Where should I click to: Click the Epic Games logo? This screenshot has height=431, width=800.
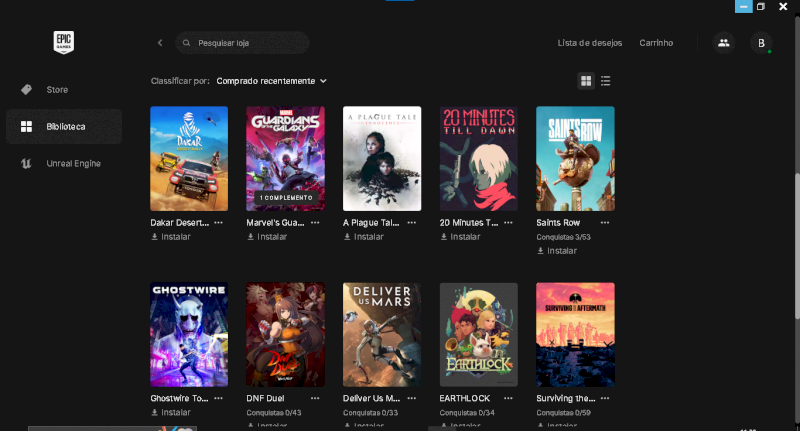[x=64, y=42]
